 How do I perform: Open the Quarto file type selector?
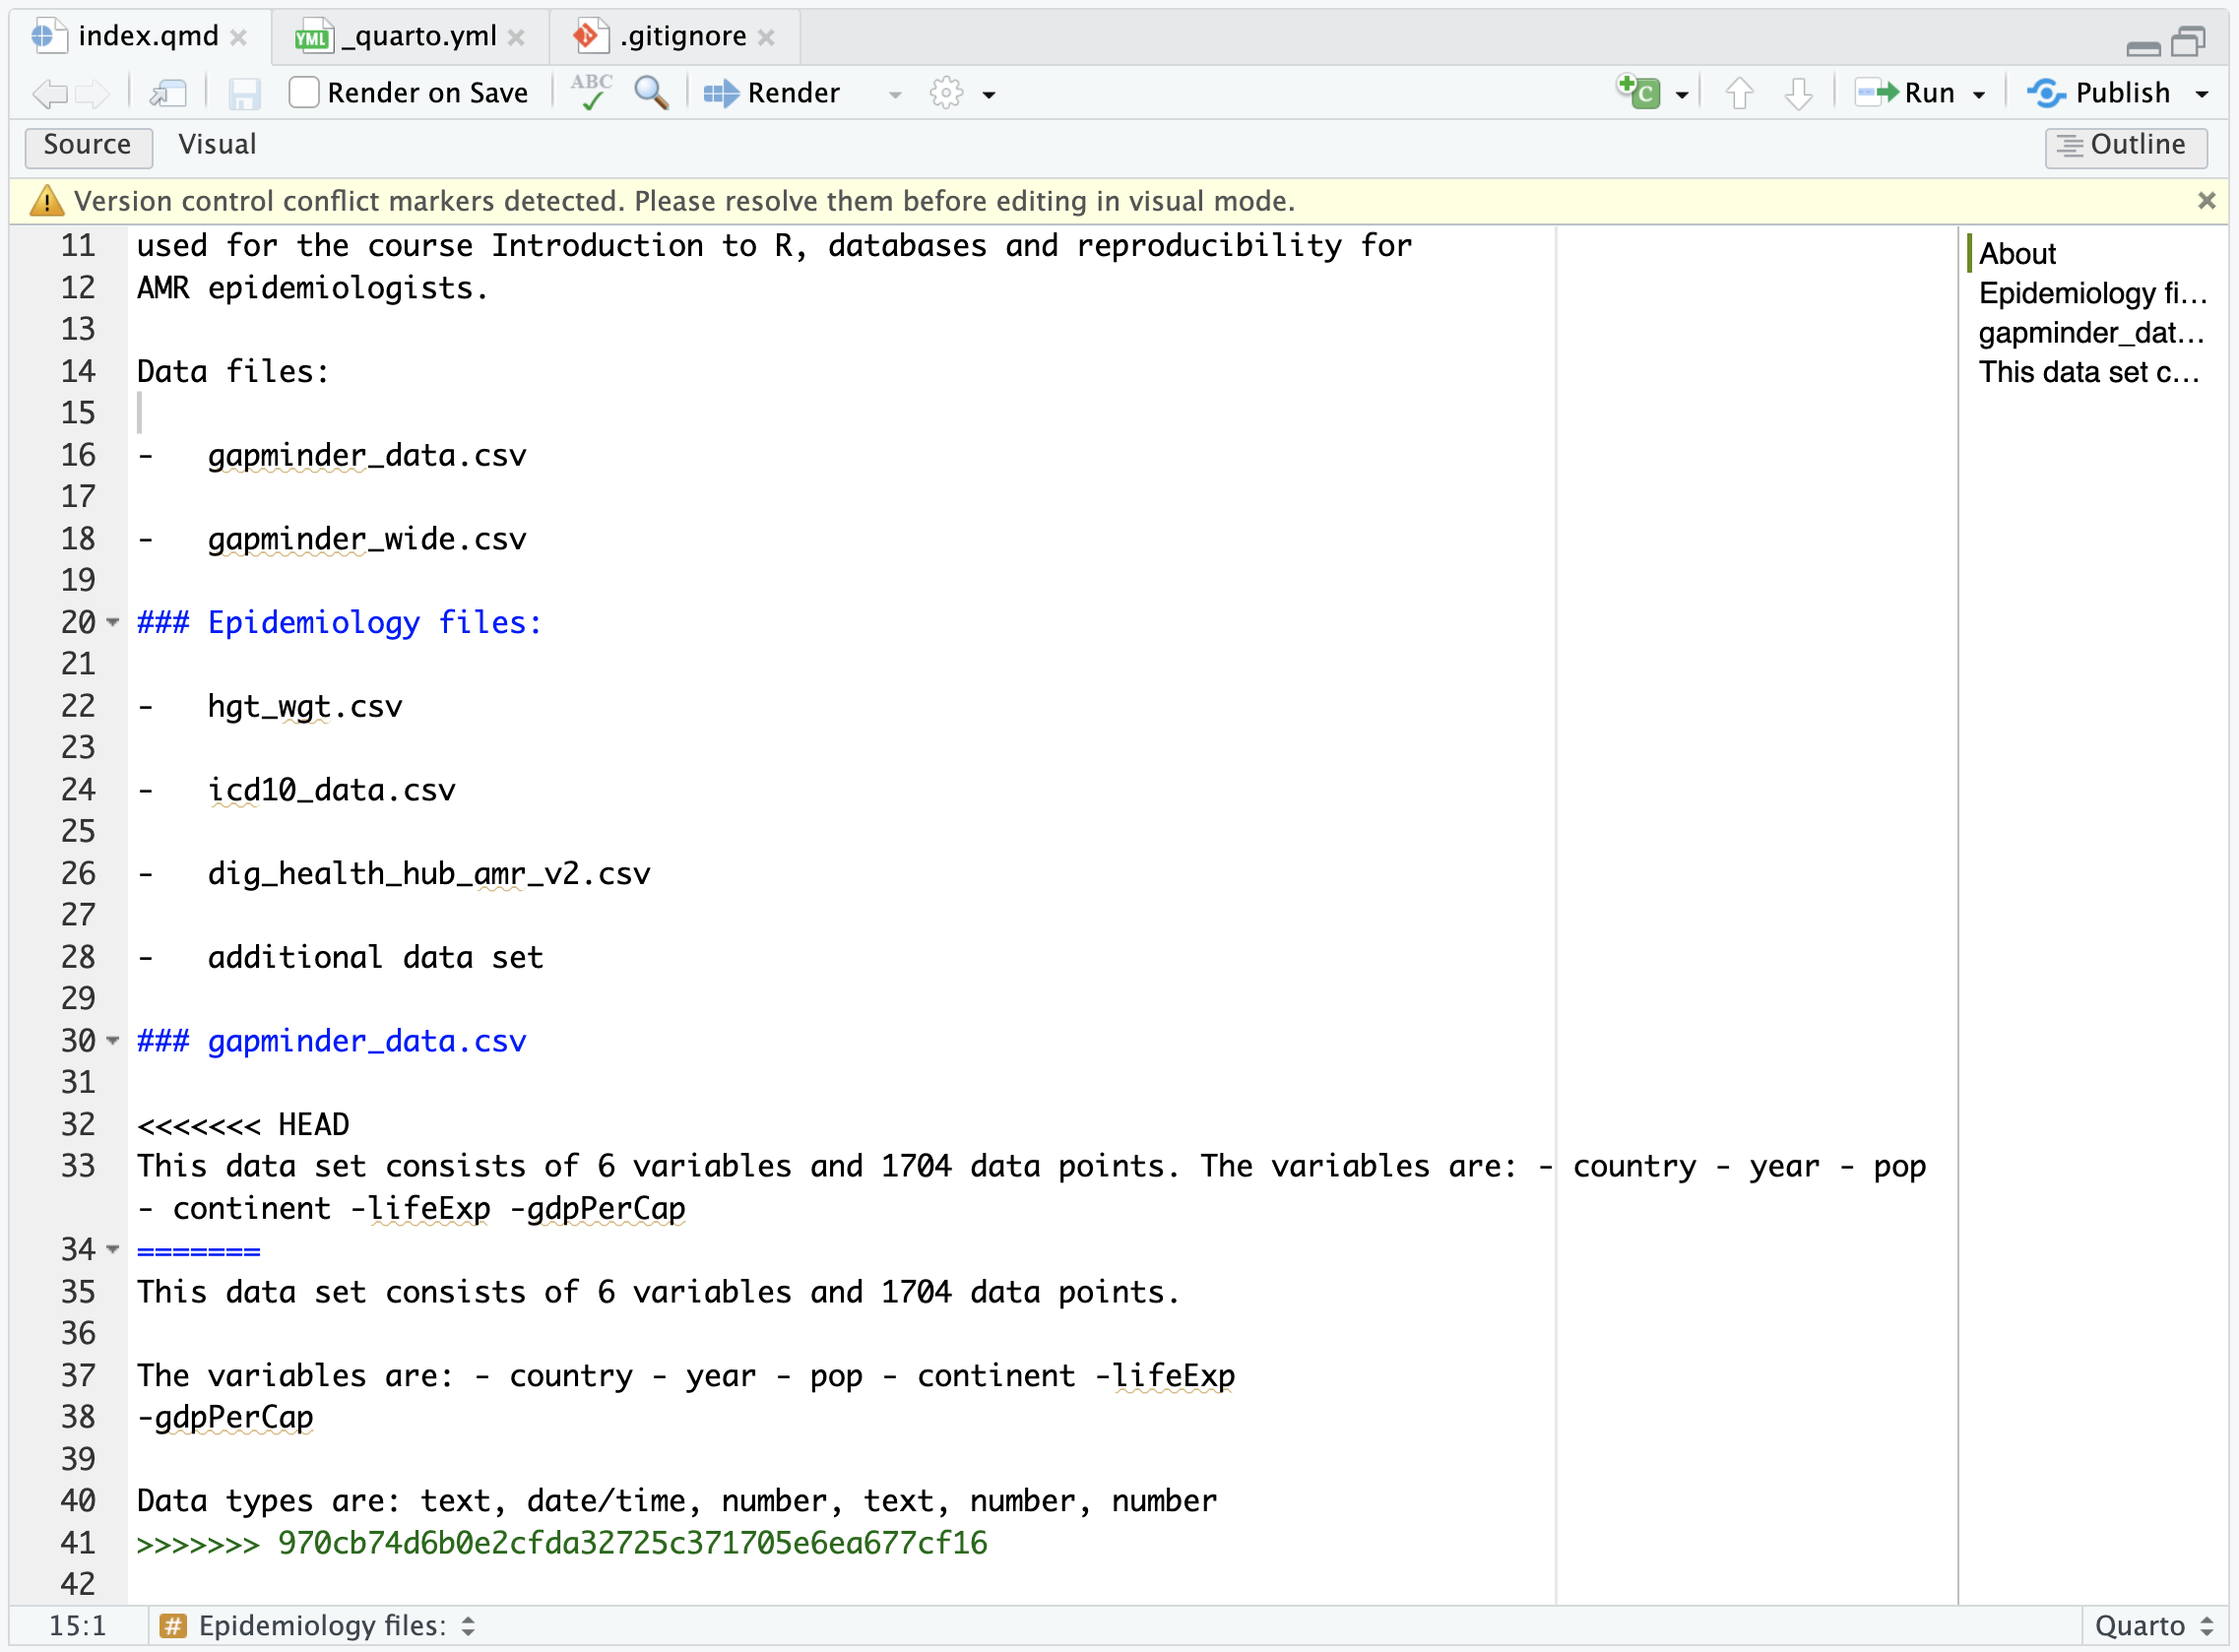pyautogui.click(x=2154, y=1626)
